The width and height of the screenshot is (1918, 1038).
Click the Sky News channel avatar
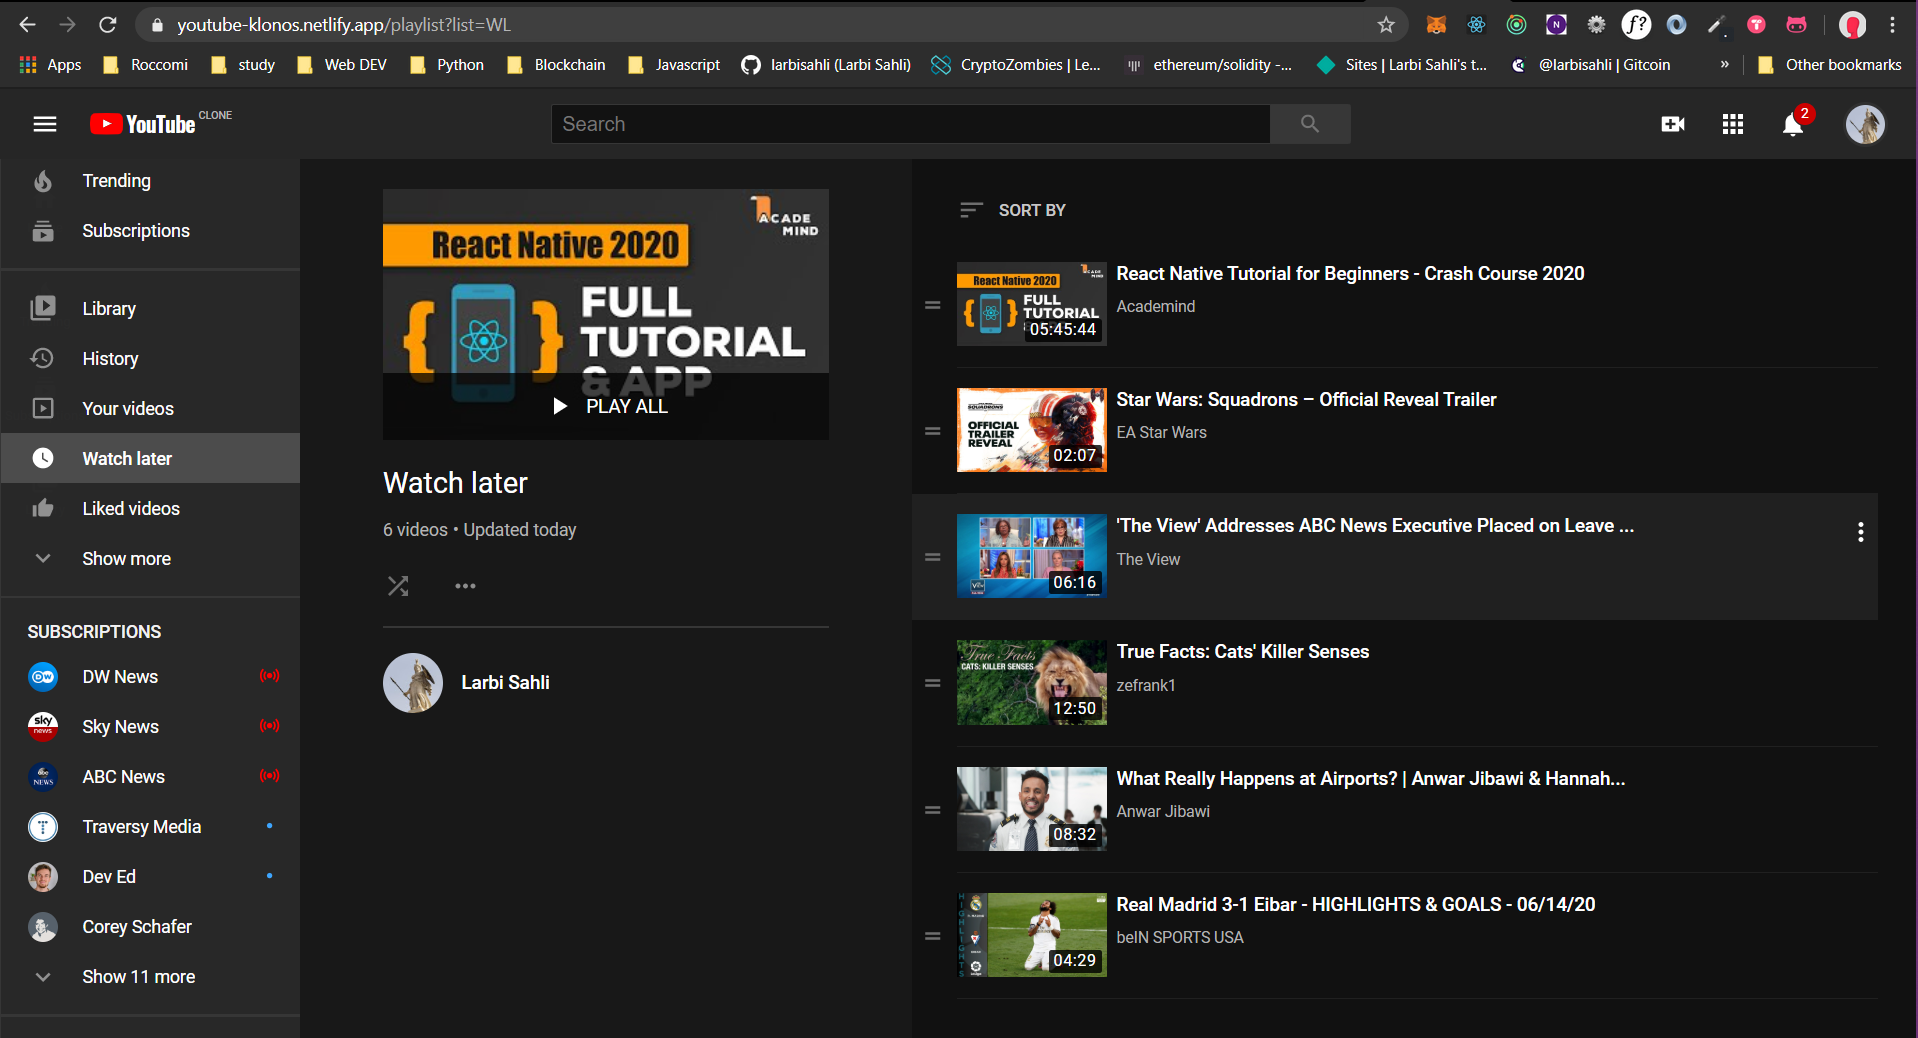tap(43, 727)
